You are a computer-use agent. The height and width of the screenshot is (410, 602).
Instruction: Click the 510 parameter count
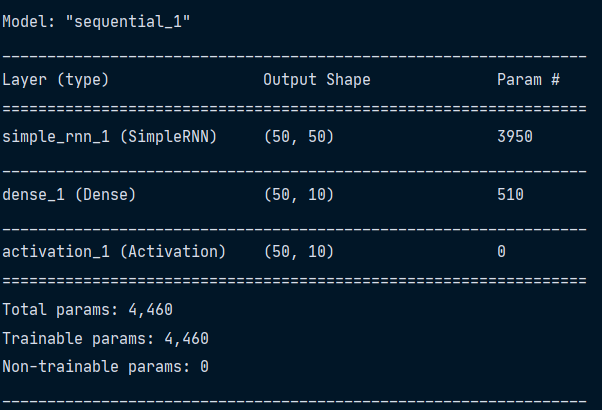click(510, 194)
